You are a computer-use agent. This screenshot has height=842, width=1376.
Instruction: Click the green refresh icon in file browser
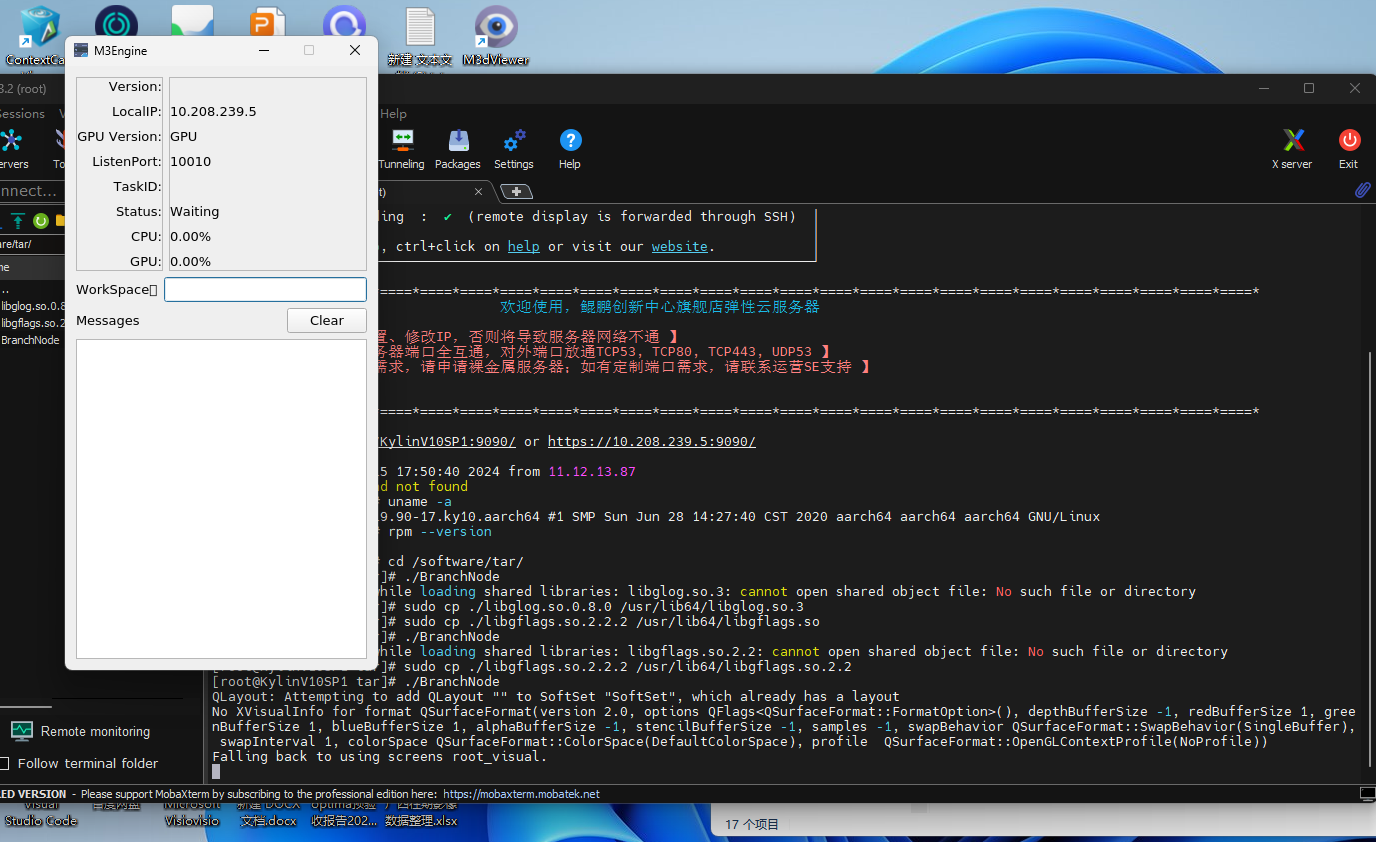tap(41, 220)
